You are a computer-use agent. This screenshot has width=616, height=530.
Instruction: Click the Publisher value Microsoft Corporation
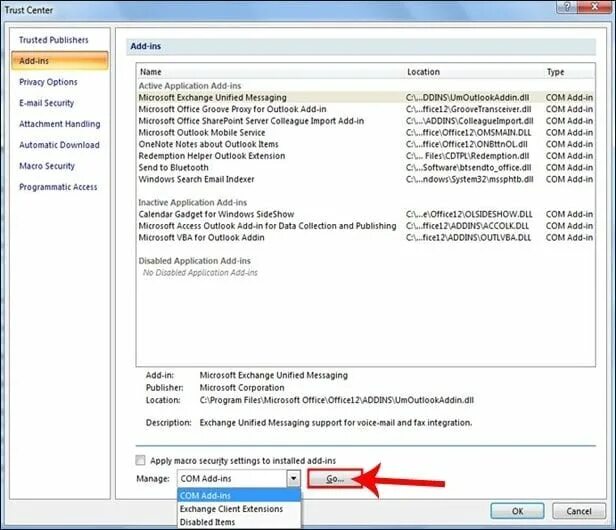[x=242, y=387]
